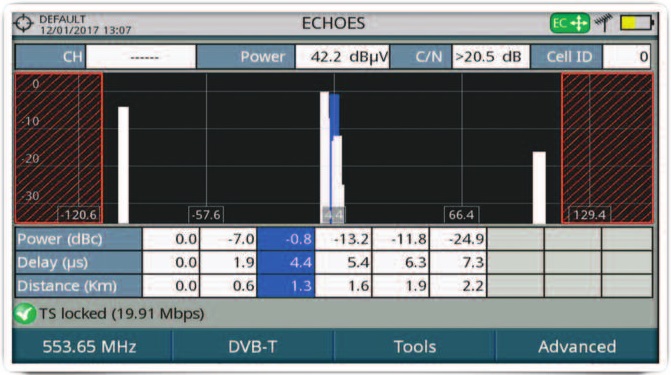The width and height of the screenshot is (671, 375).
Task: Select the 6.3 delay cell
Action: (x=401, y=262)
